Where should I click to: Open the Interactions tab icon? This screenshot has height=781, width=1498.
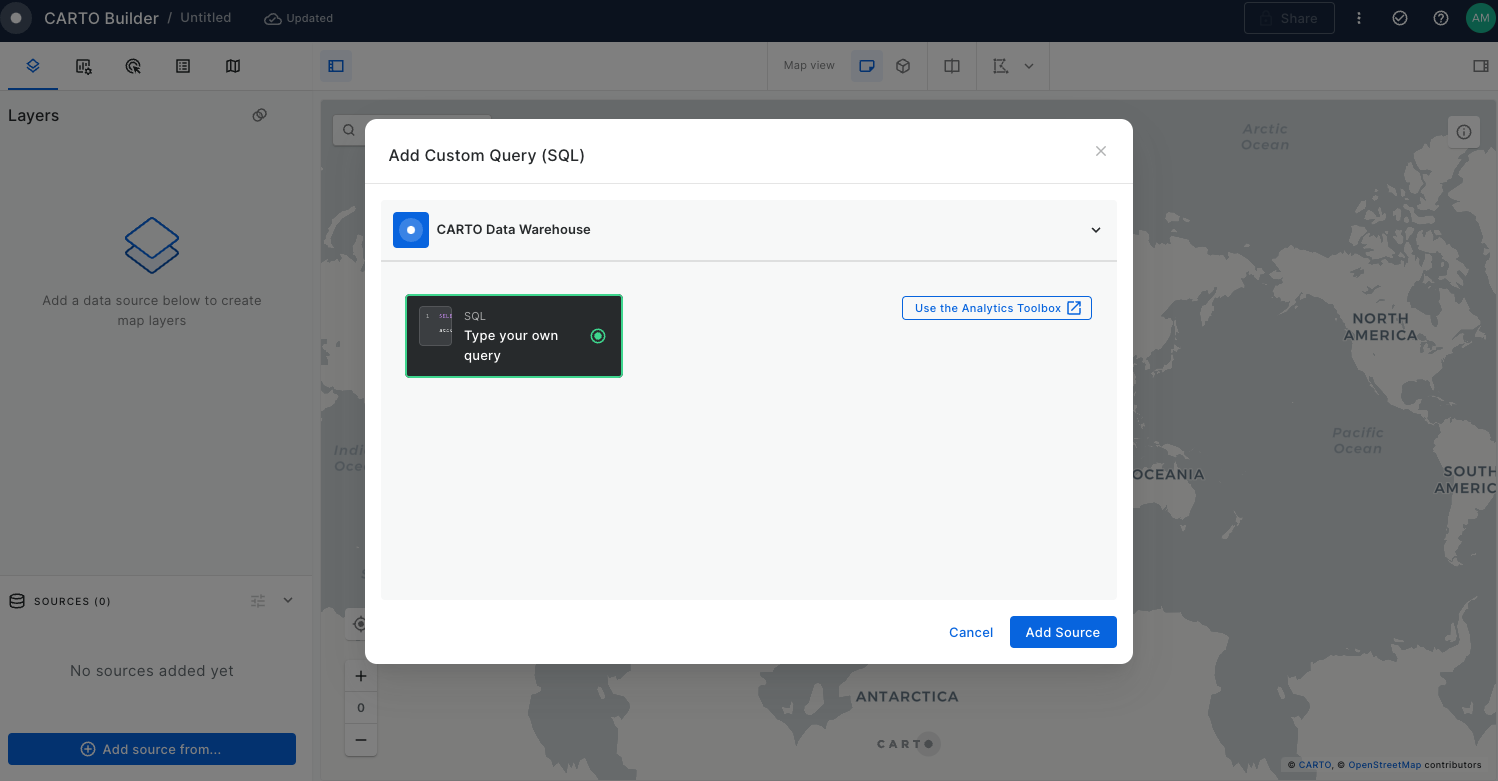(x=133, y=66)
